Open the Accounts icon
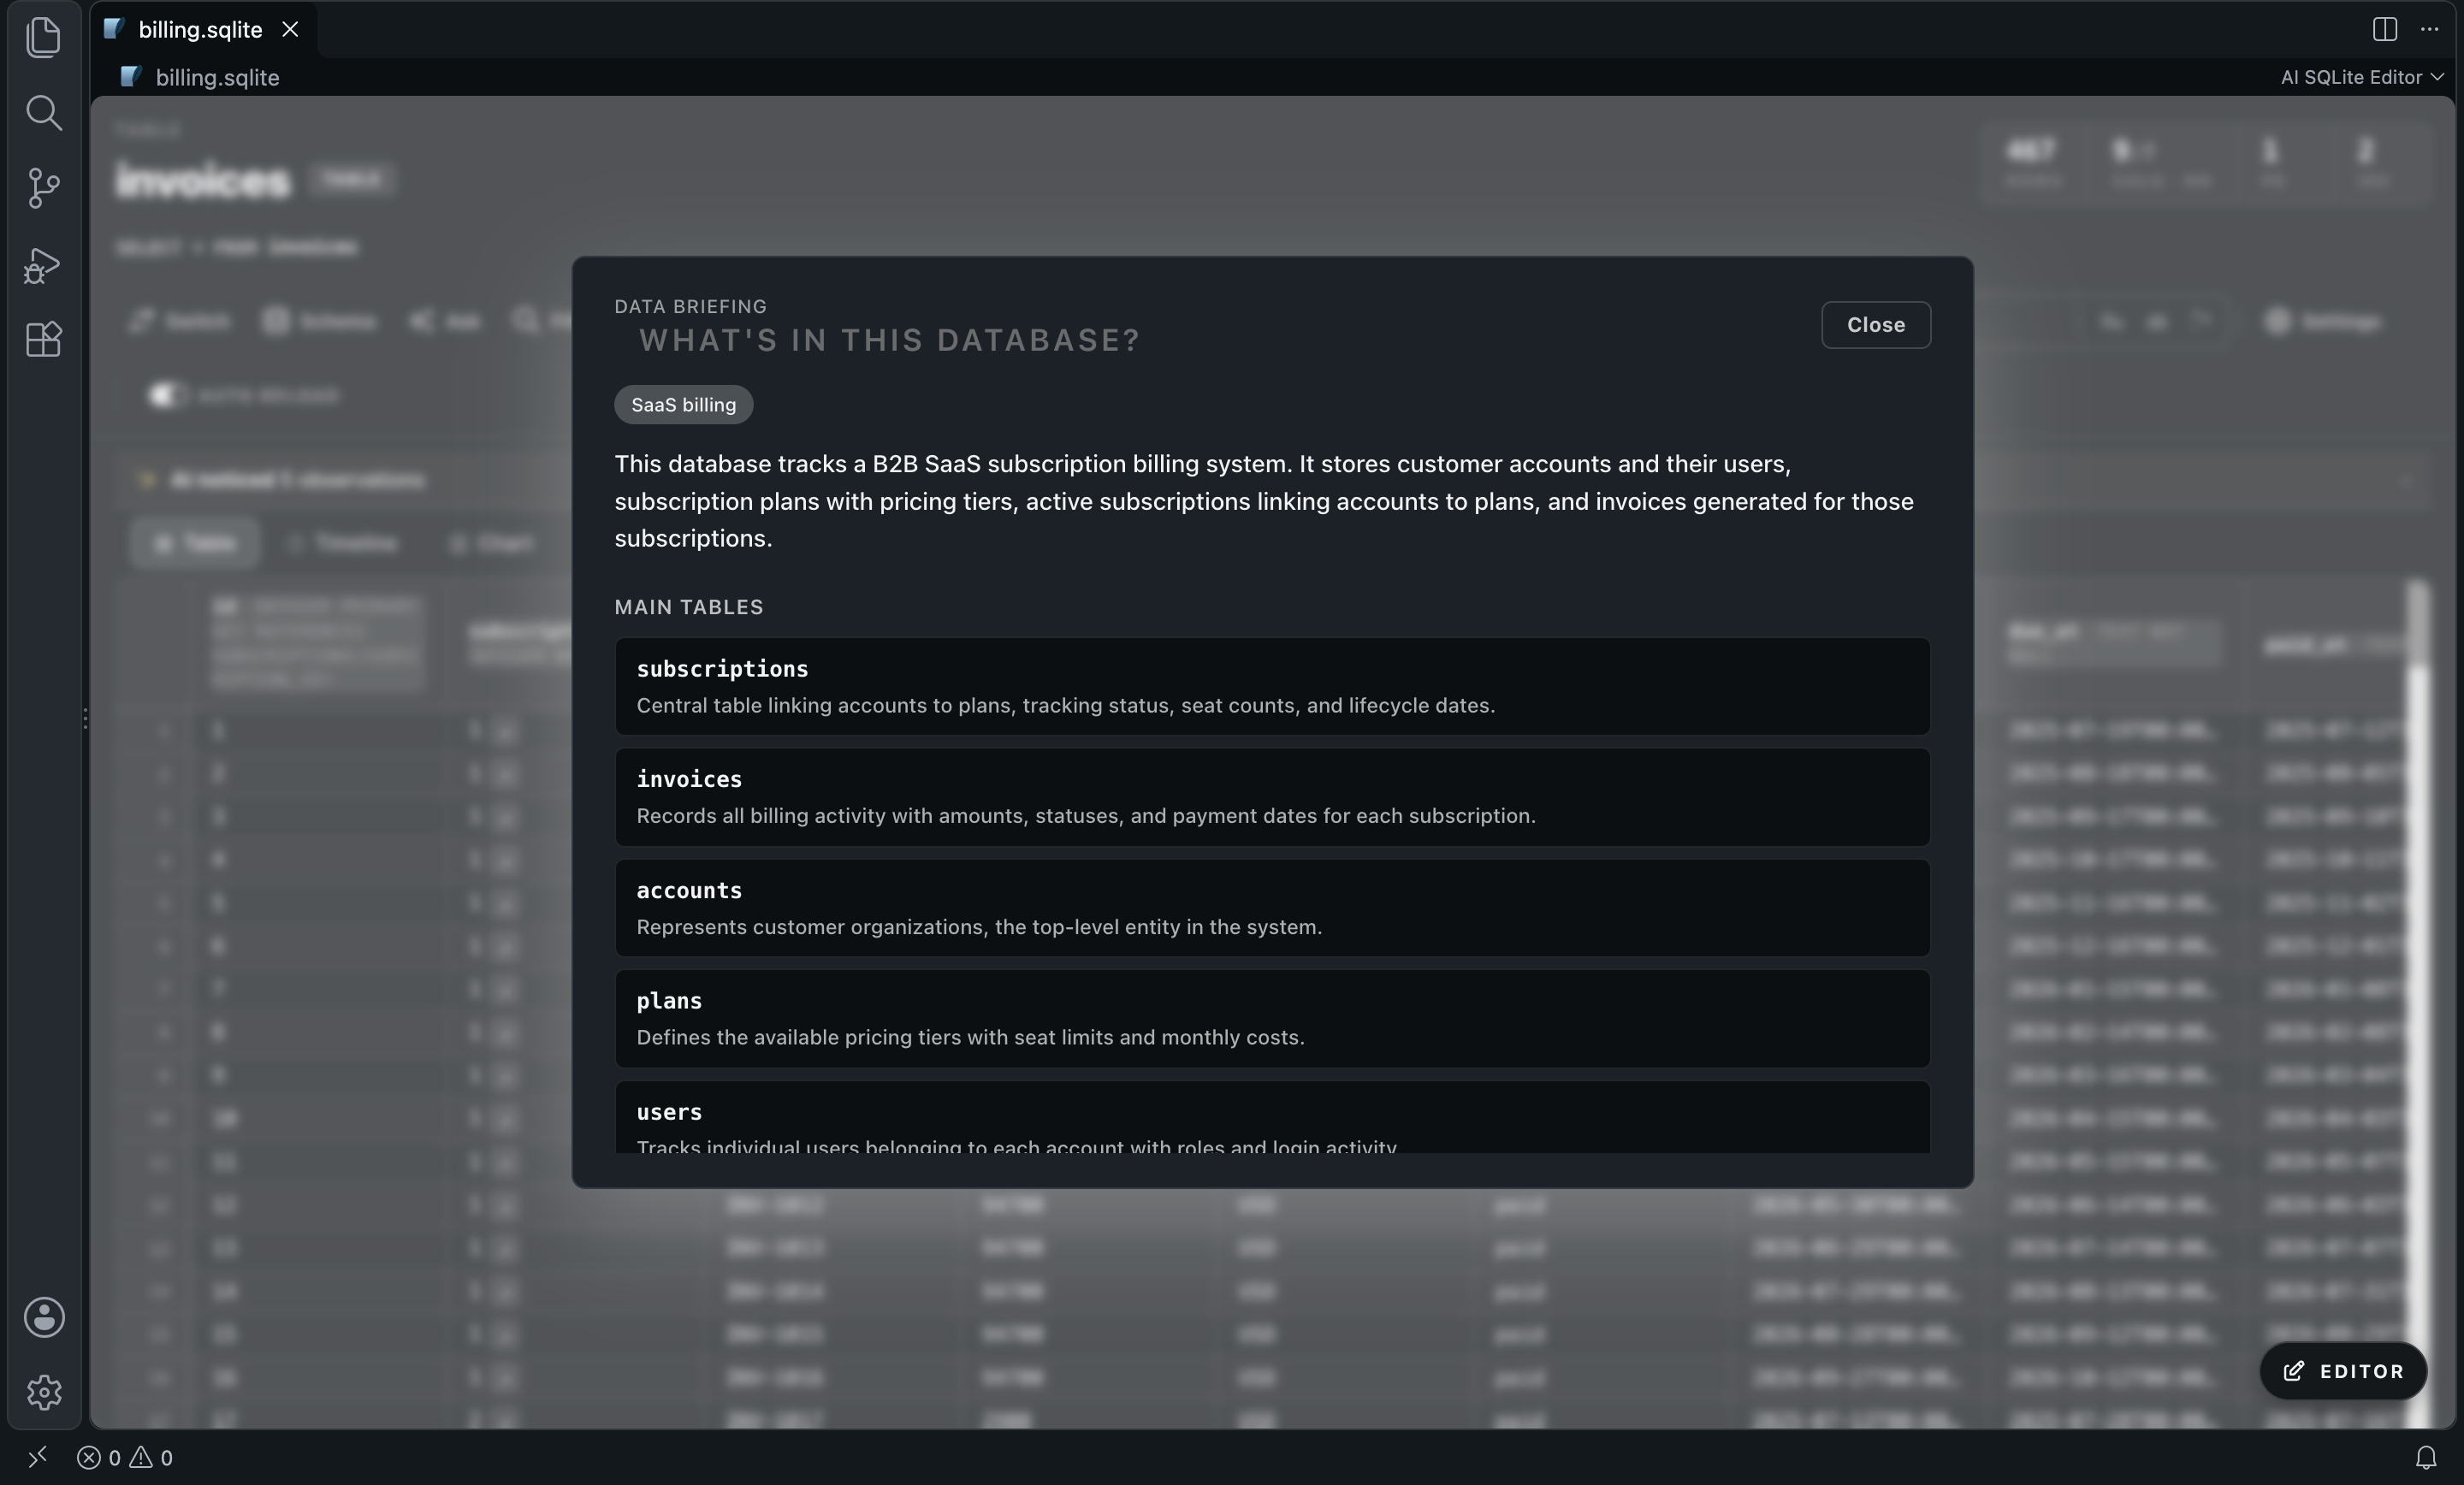This screenshot has width=2464, height=1485. 44,1317
